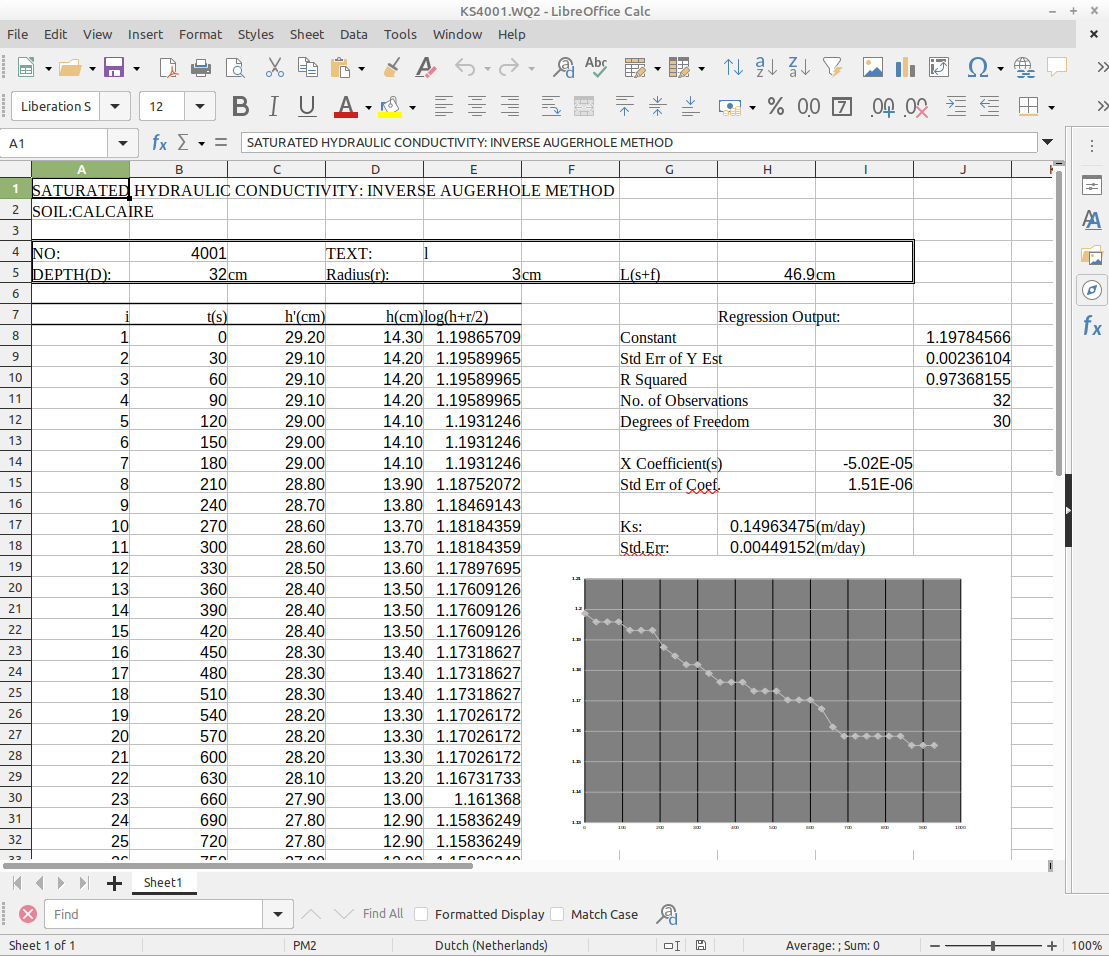Open the Print icon in toolbar
The width and height of the screenshot is (1109, 956).
tap(201, 68)
